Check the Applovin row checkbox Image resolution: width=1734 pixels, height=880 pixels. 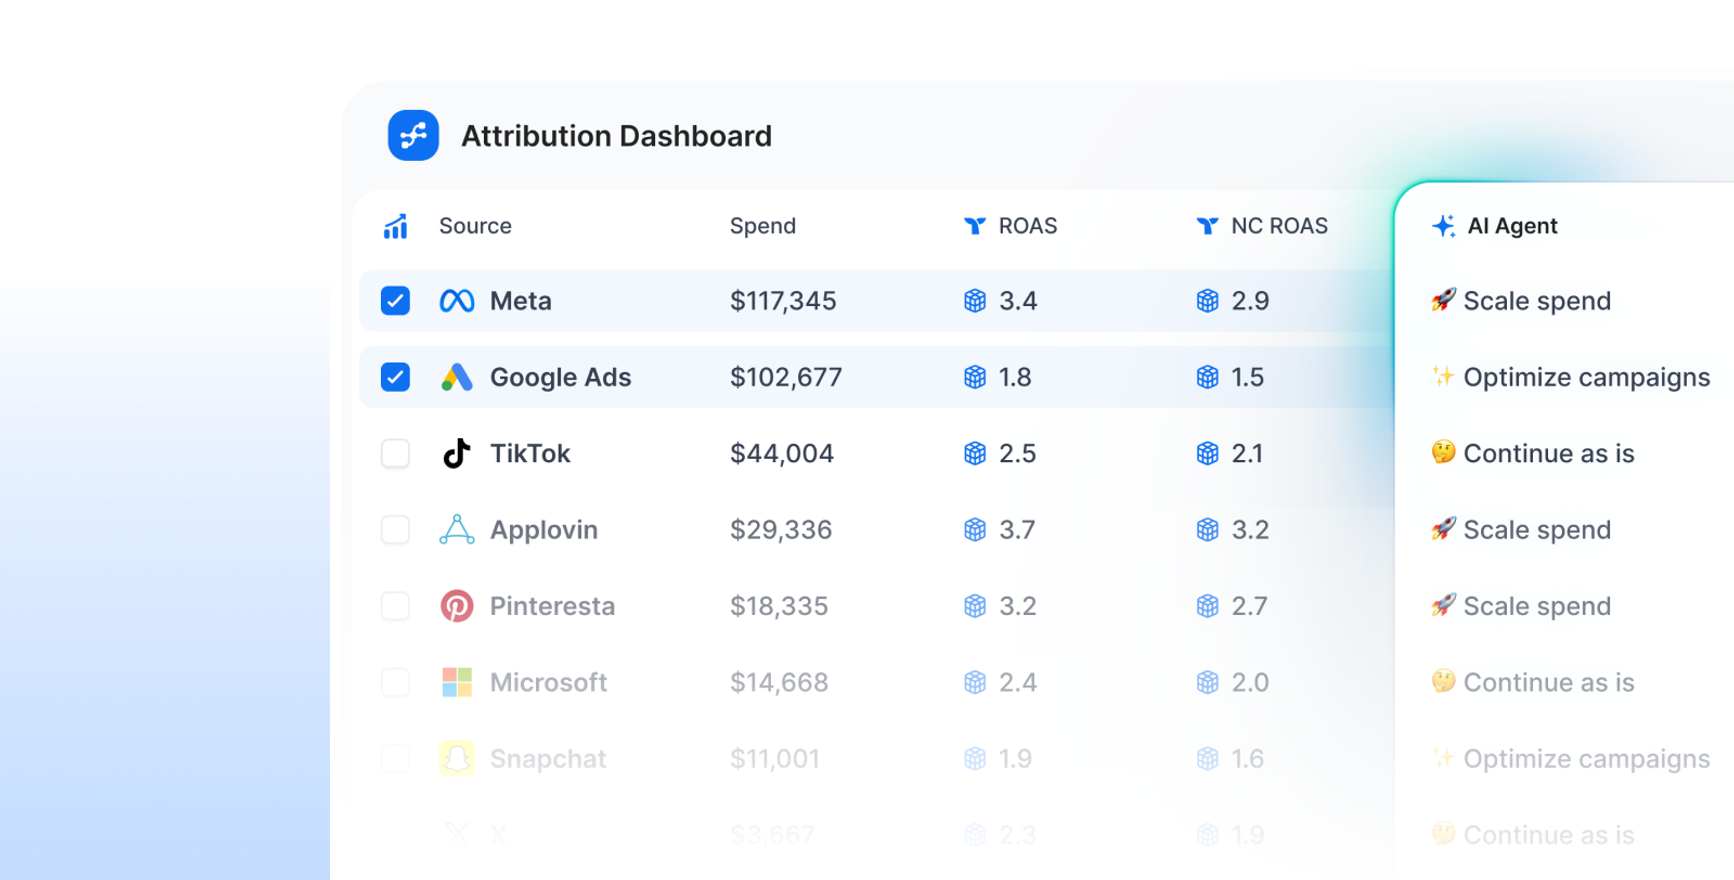click(x=396, y=529)
